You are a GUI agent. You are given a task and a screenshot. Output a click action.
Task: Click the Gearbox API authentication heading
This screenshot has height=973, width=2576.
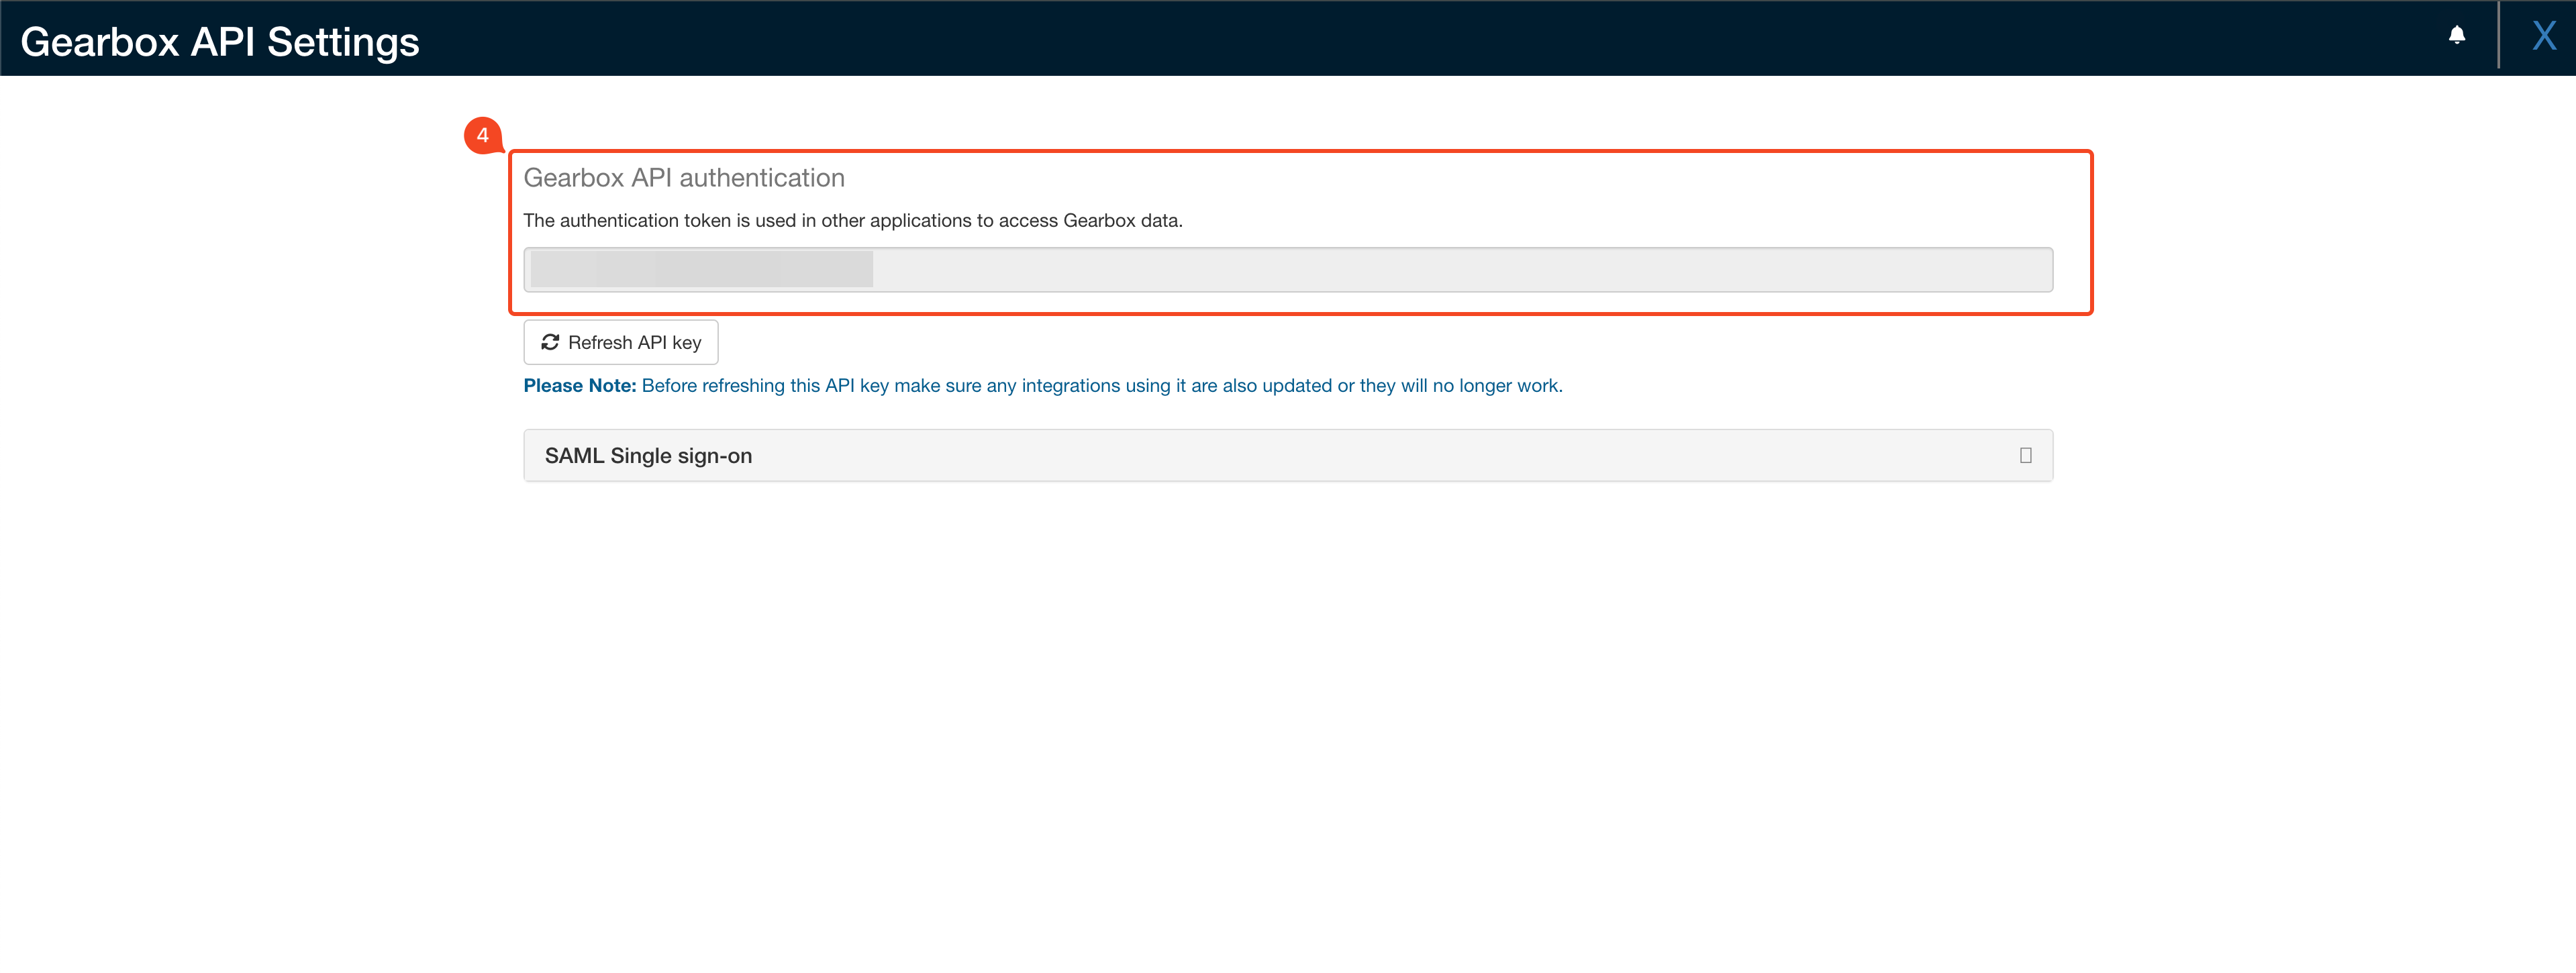tap(684, 177)
